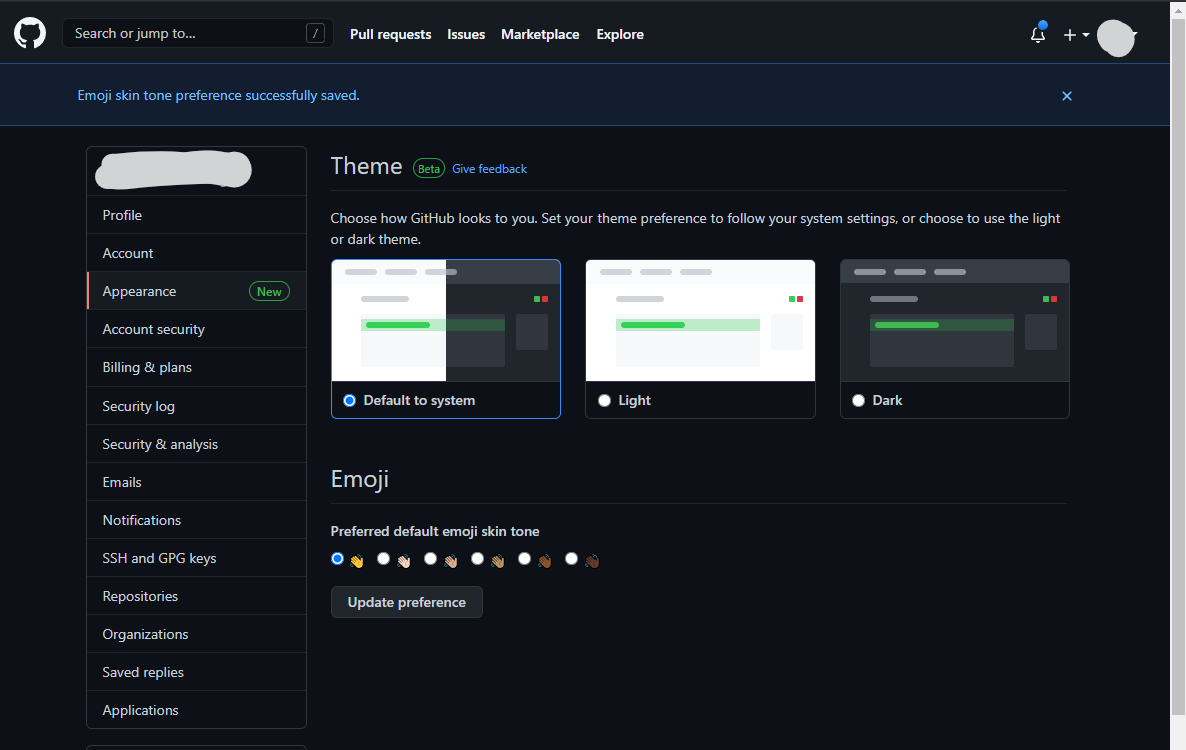Go to Security & analysis settings
Screen dimensions: 1186x750
pos(197,444)
